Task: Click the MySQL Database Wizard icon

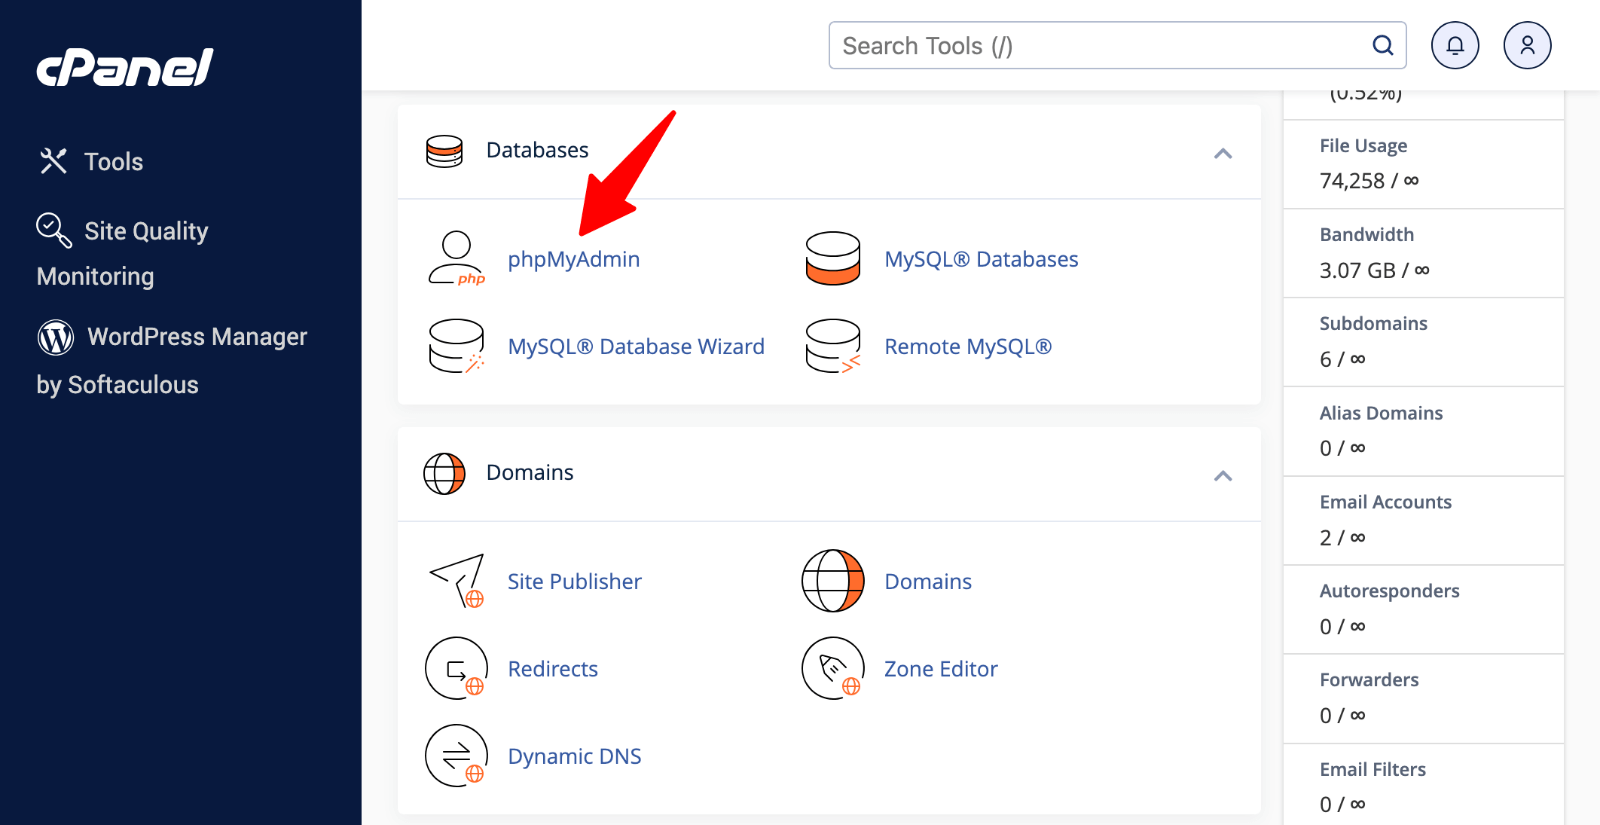Action: click(x=457, y=346)
